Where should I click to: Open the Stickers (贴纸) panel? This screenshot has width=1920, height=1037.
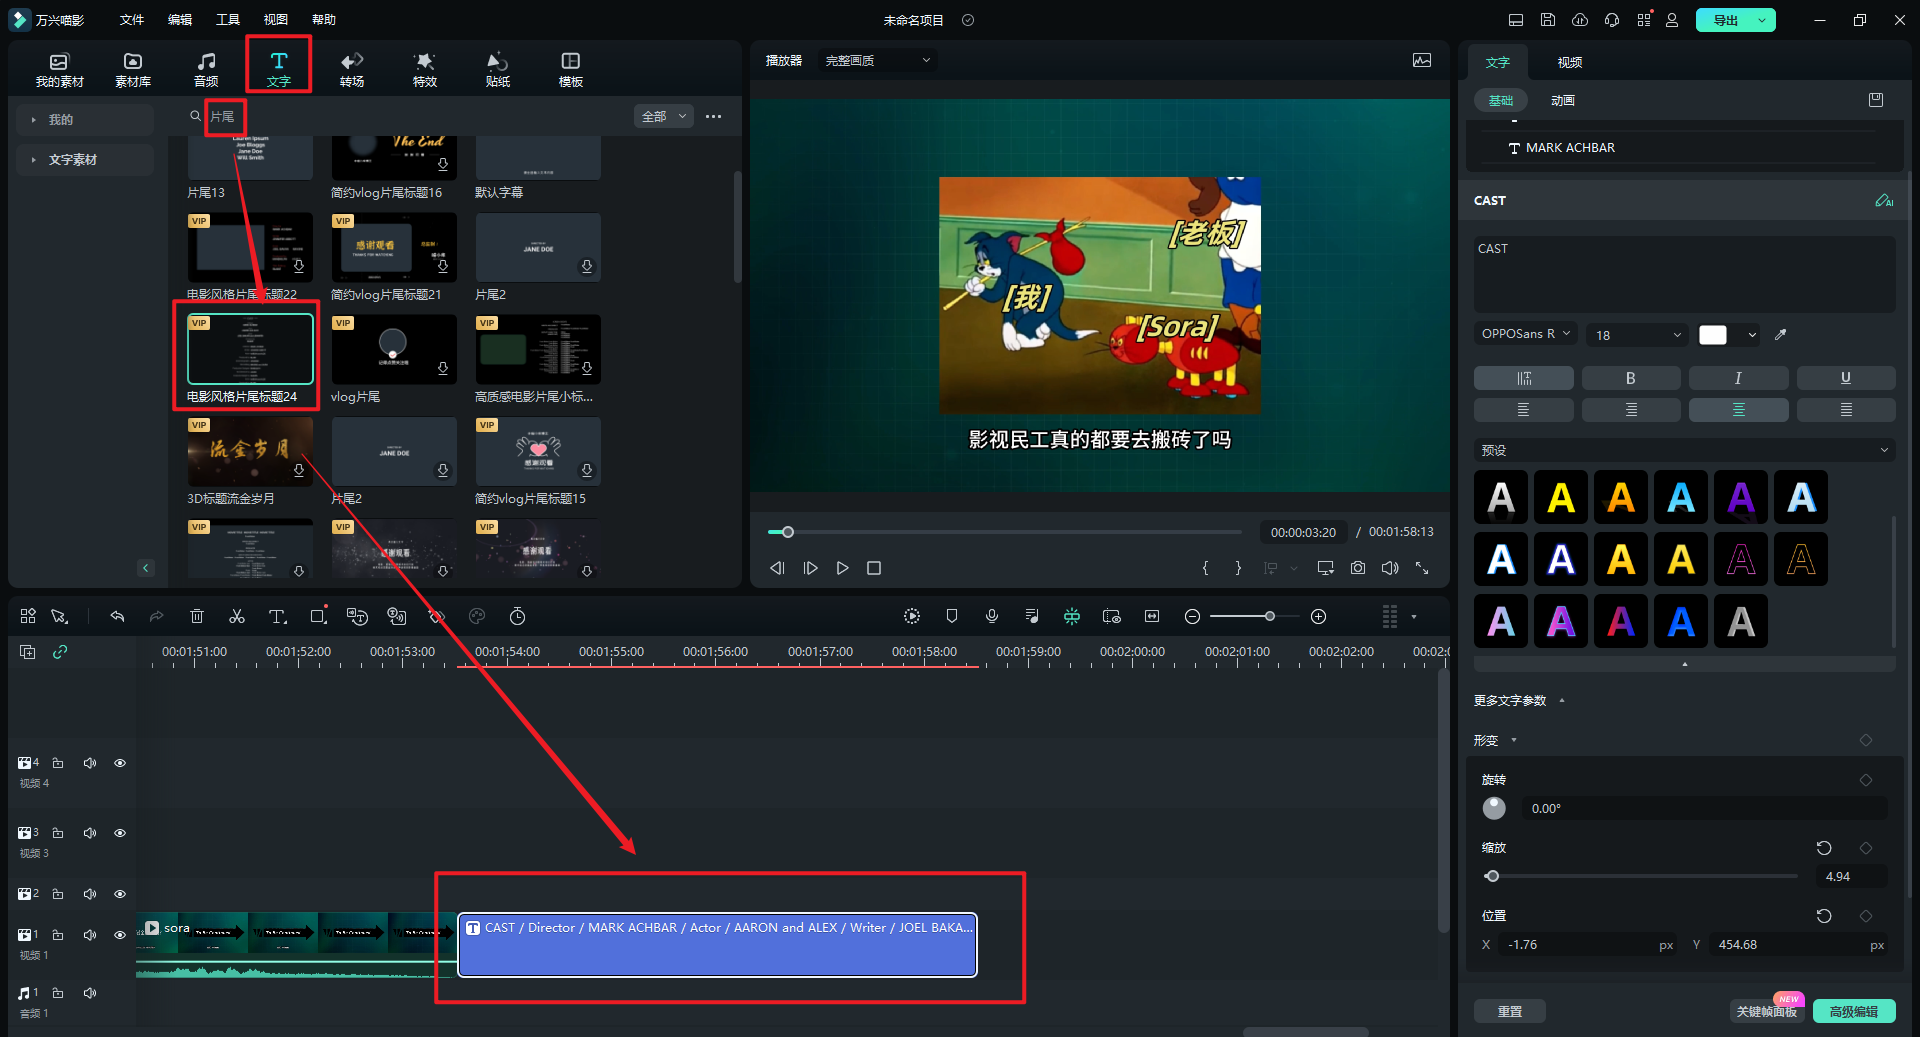click(x=497, y=68)
